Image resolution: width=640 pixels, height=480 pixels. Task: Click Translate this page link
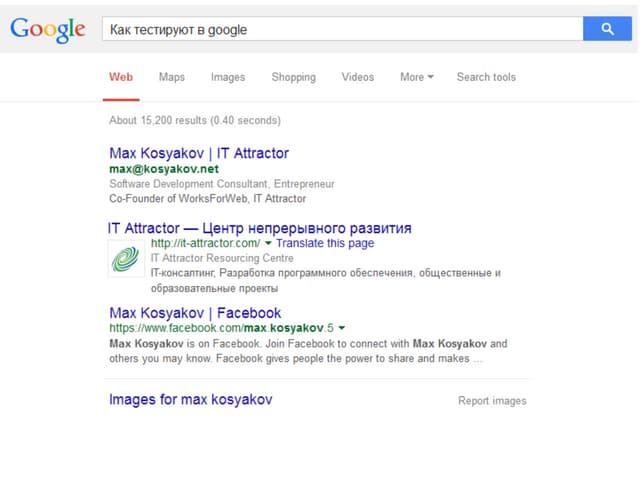point(325,243)
